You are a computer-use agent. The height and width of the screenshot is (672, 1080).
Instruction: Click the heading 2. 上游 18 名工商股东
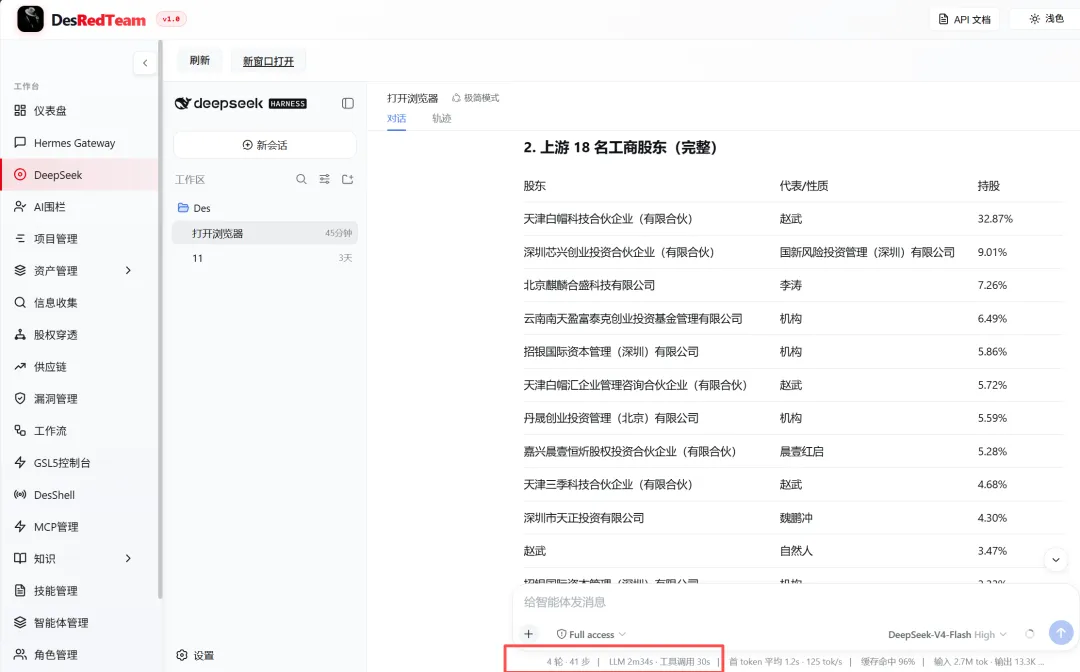coord(620,147)
